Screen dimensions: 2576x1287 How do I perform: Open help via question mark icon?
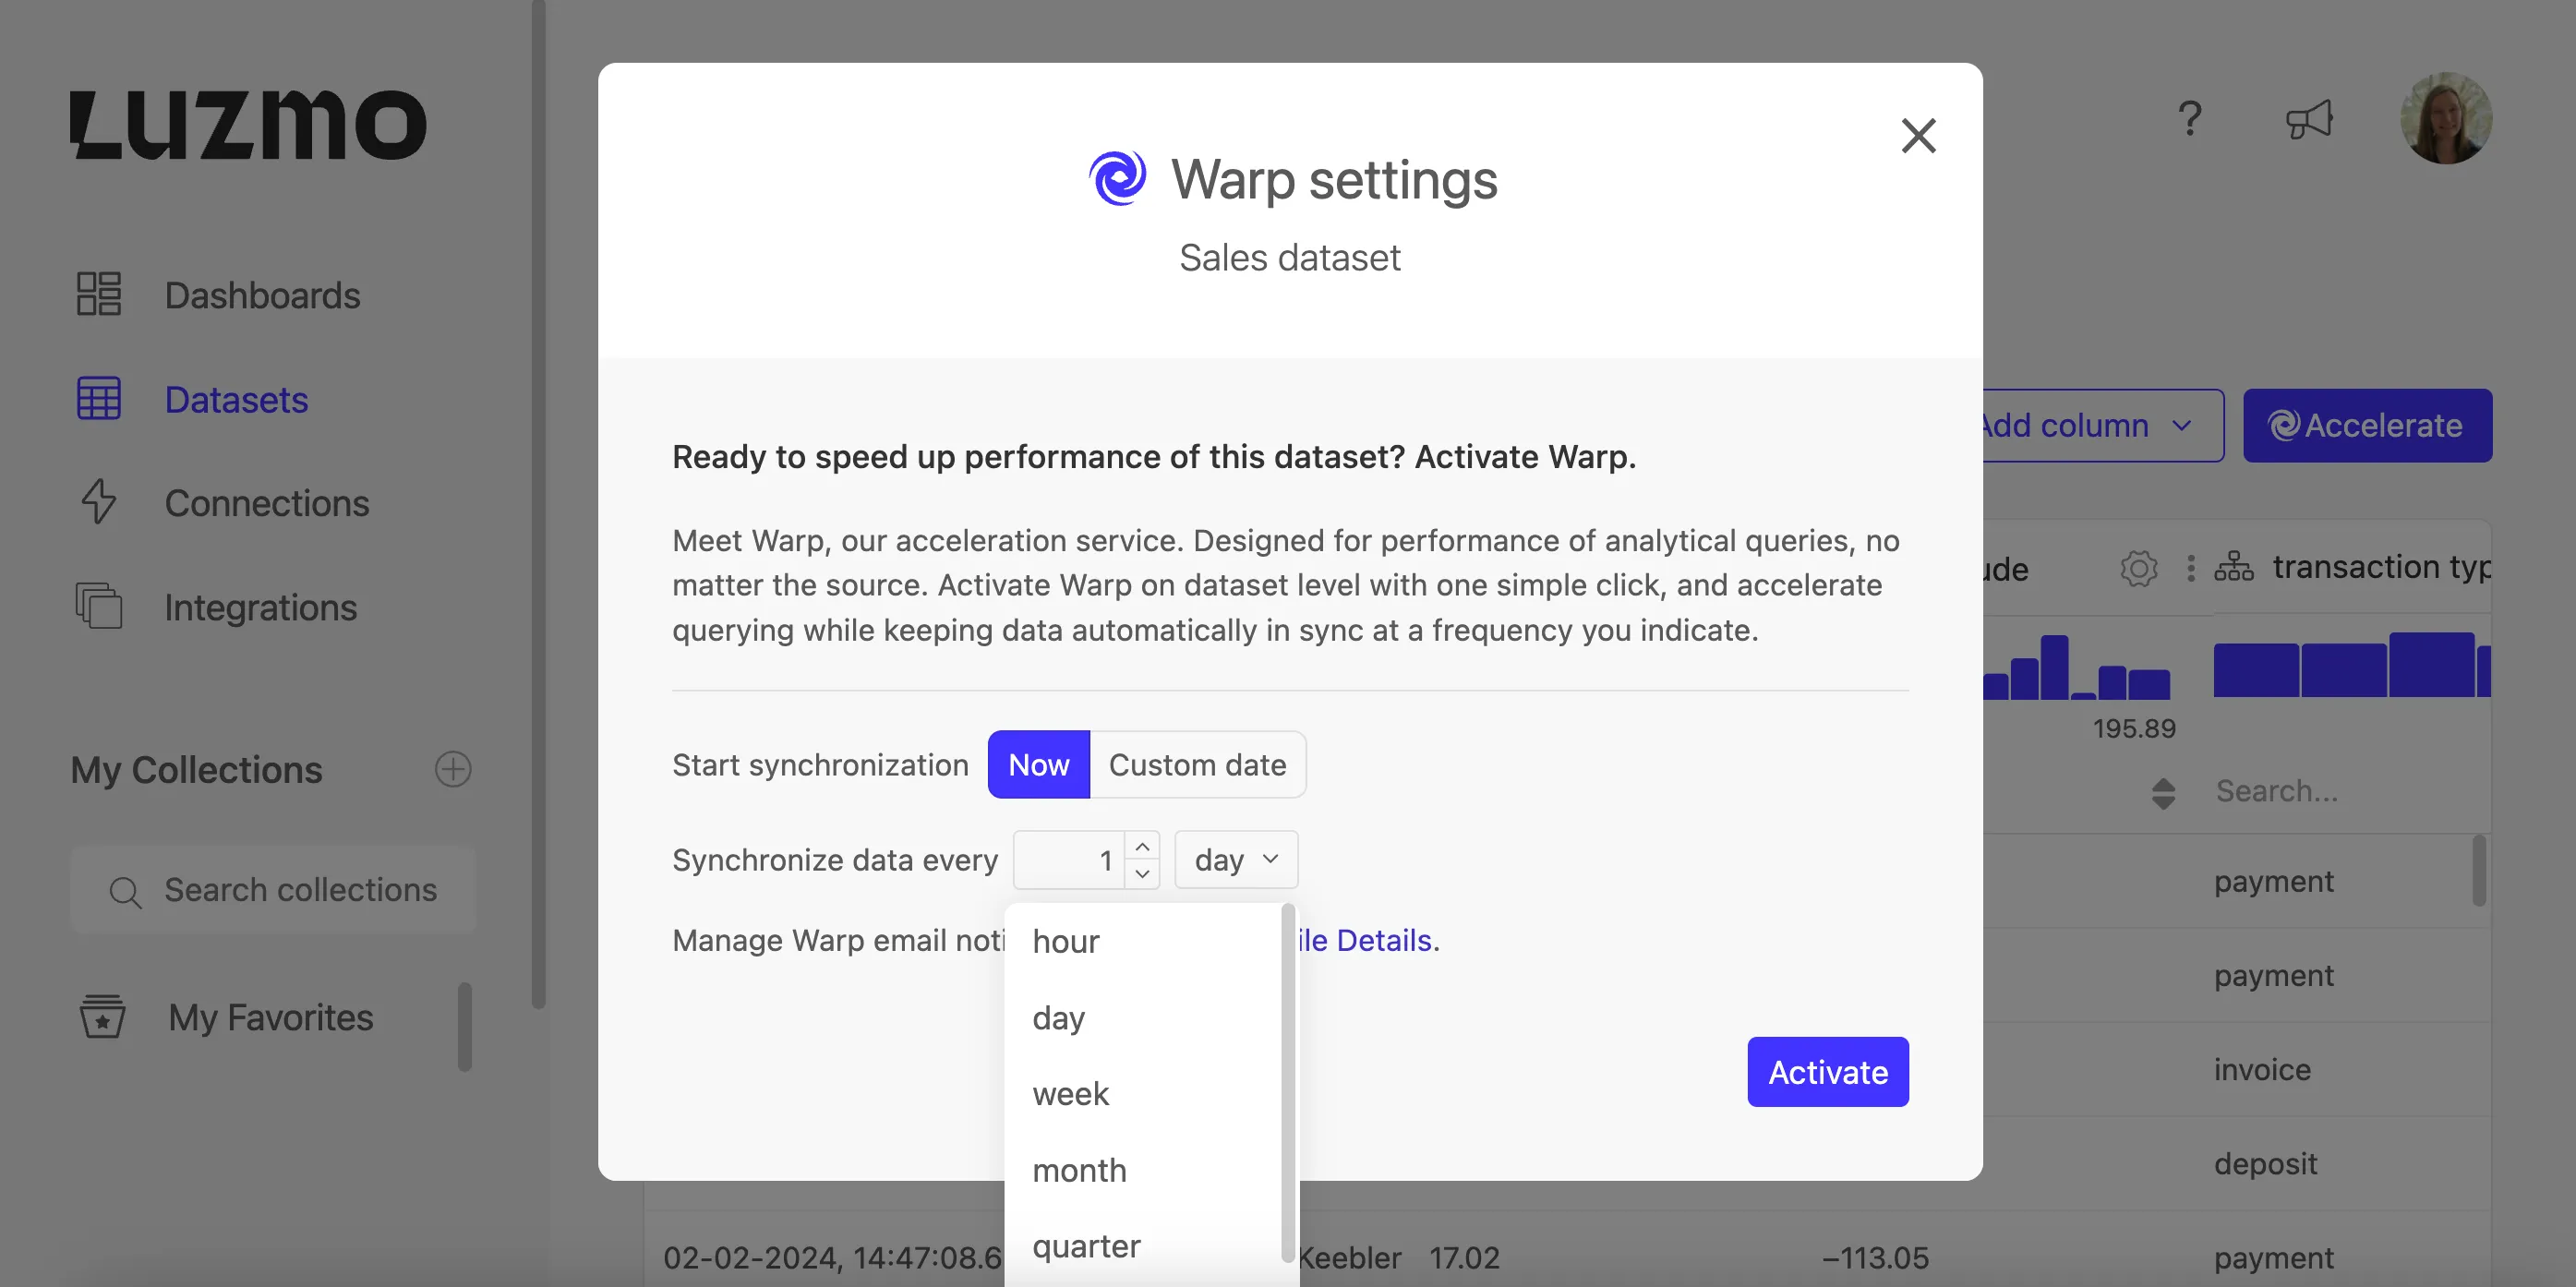(x=2190, y=119)
